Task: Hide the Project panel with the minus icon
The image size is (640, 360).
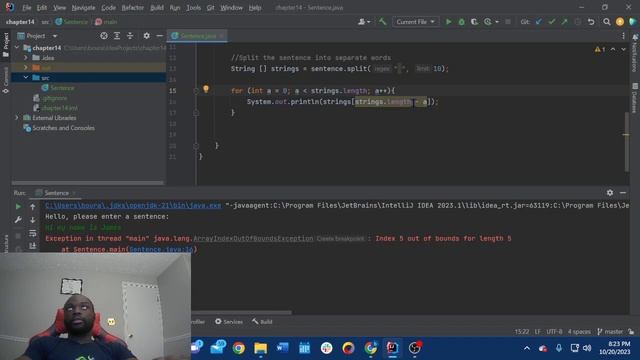Action: [160, 36]
